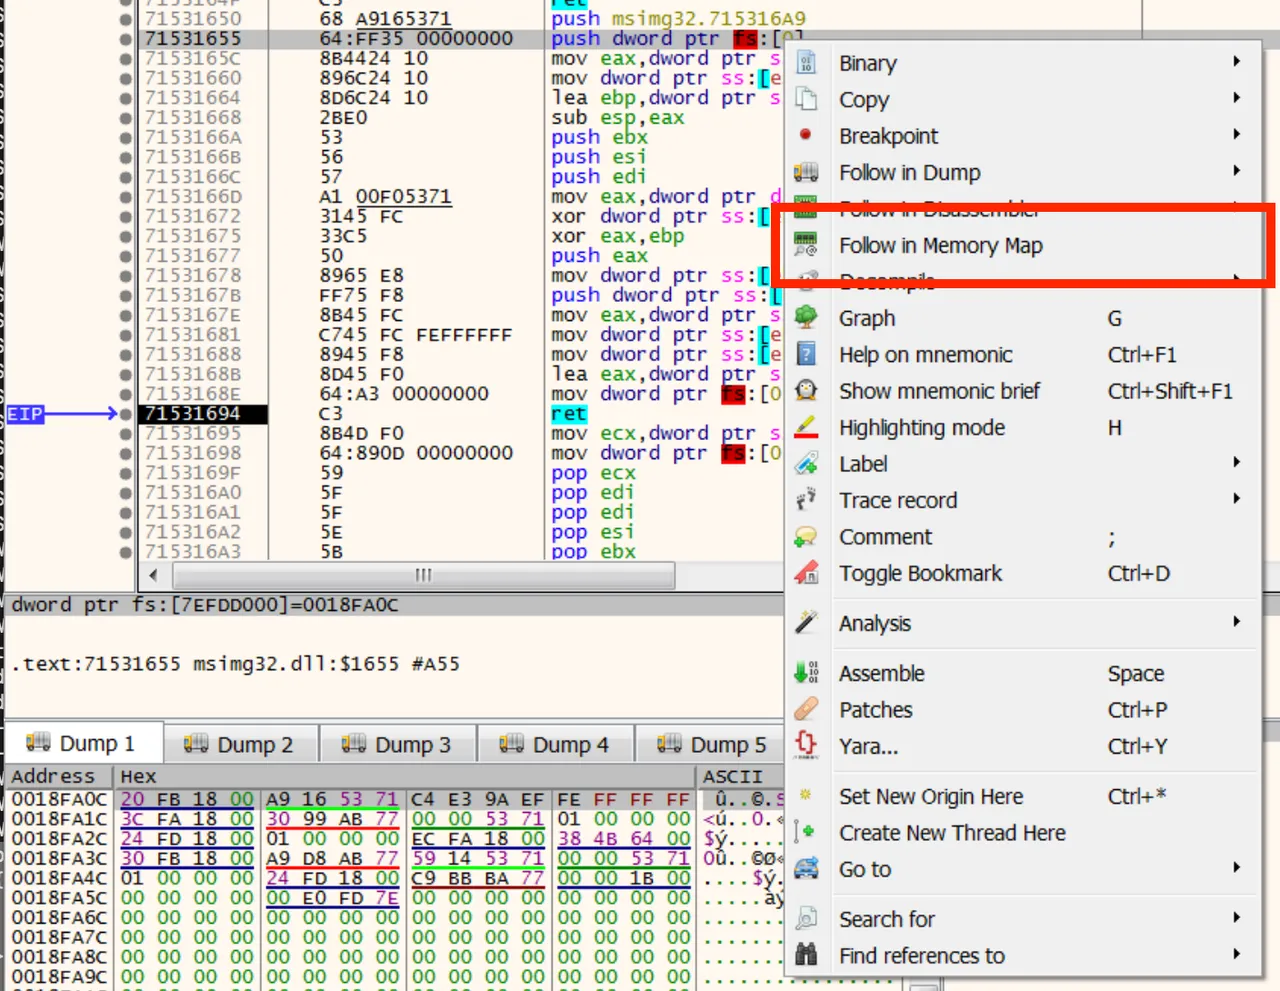Click the Address column header in dump
This screenshot has height=991, width=1280.
click(59, 776)
